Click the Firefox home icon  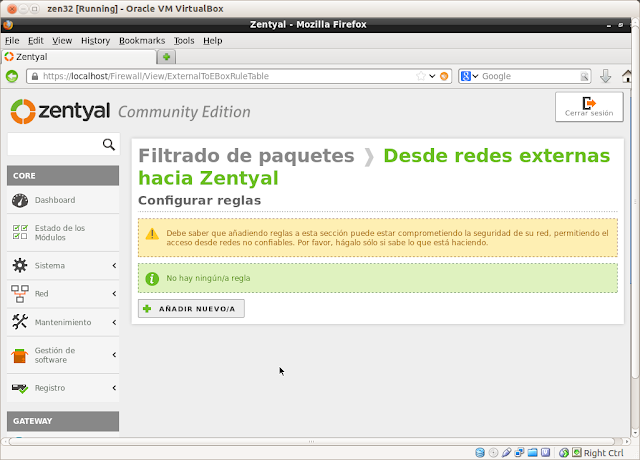(x=627, y=76)
